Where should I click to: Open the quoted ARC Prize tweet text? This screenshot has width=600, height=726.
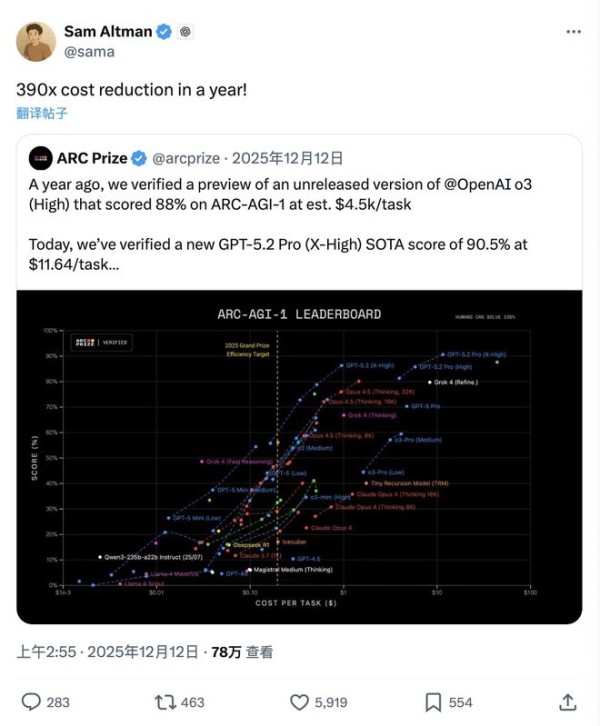pos(290,225)
